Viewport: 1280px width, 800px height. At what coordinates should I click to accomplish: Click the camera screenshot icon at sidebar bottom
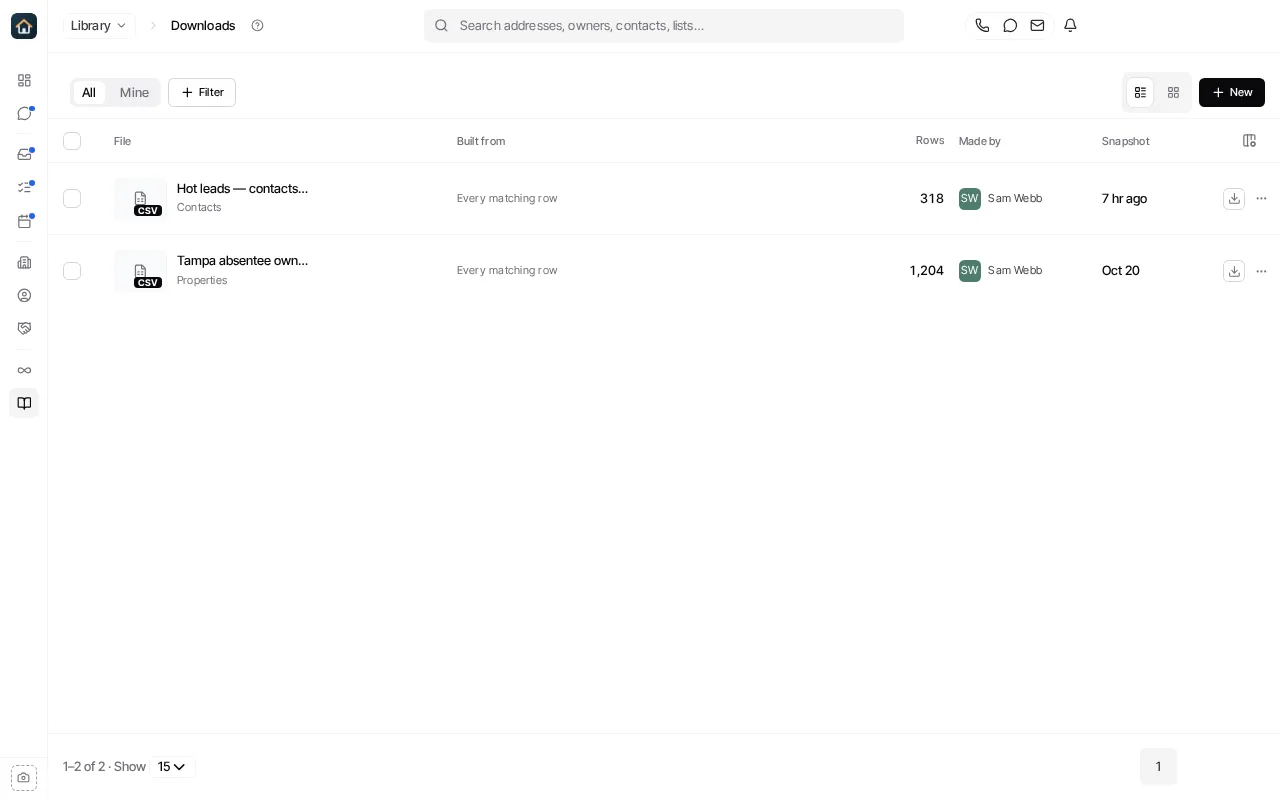coord(24,778)
